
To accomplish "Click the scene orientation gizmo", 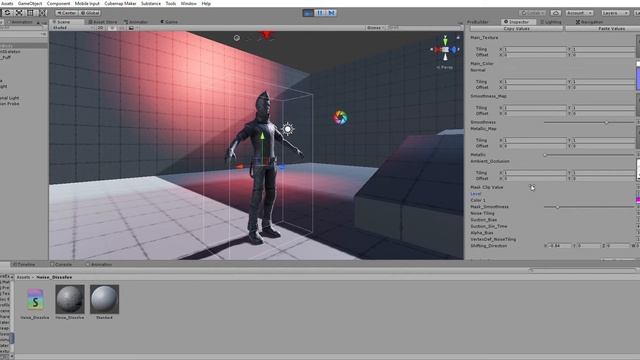I will pos(445,49).
